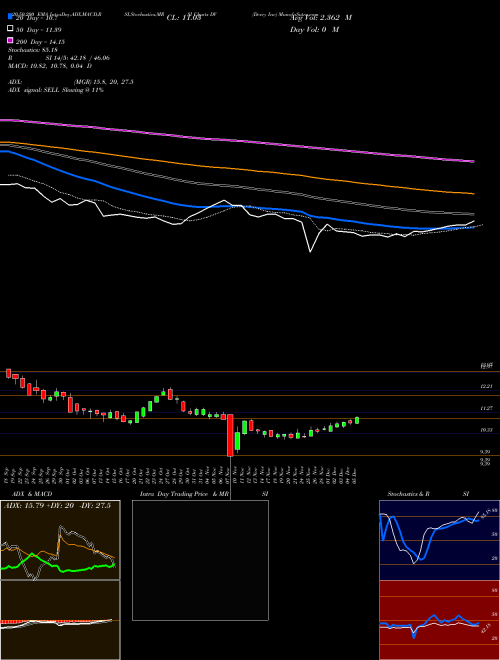Open the ADX & MACD indicator panel
This screenshot has height=660, width=500.
(60, 580)
